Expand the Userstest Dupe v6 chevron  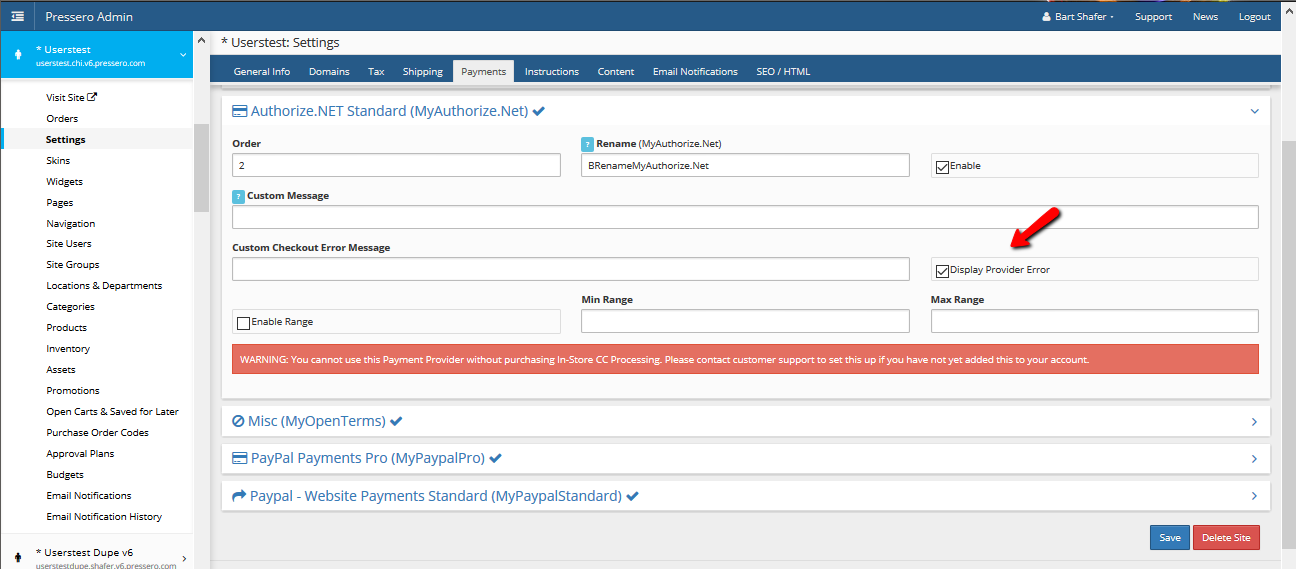click(183, 558)
